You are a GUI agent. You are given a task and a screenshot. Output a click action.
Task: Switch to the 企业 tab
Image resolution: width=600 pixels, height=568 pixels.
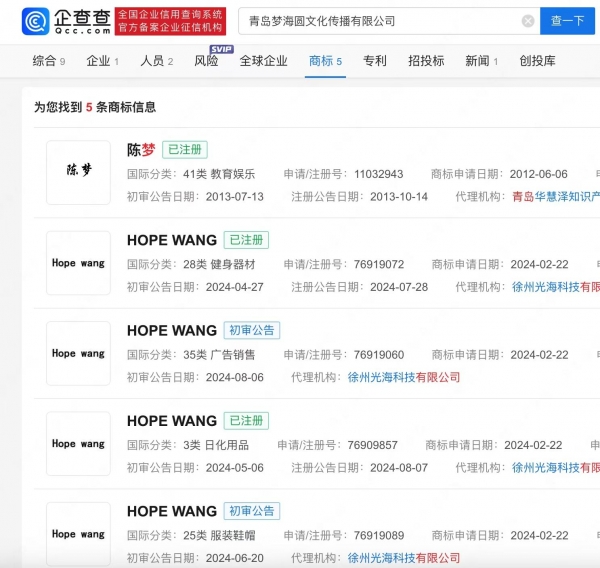(x=102, y=61)
